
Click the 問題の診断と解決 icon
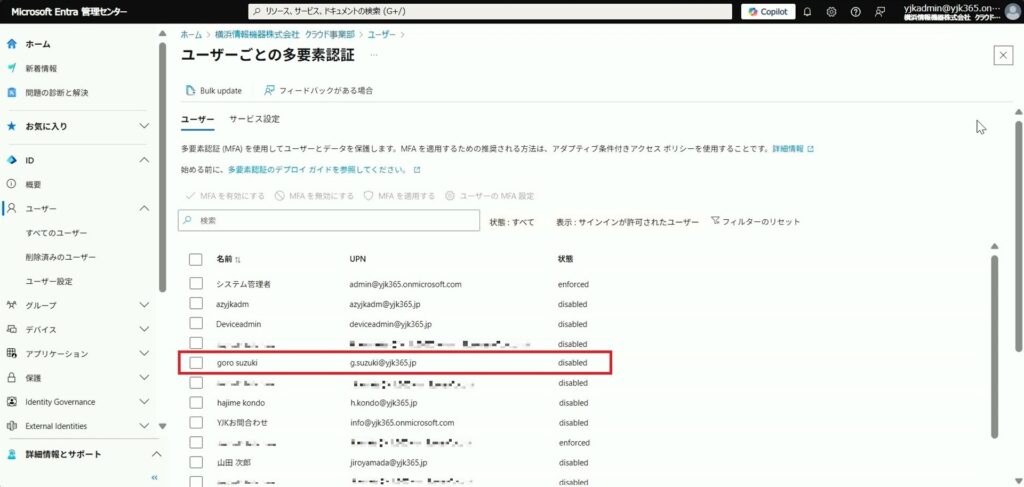click(x=11, y=93)
